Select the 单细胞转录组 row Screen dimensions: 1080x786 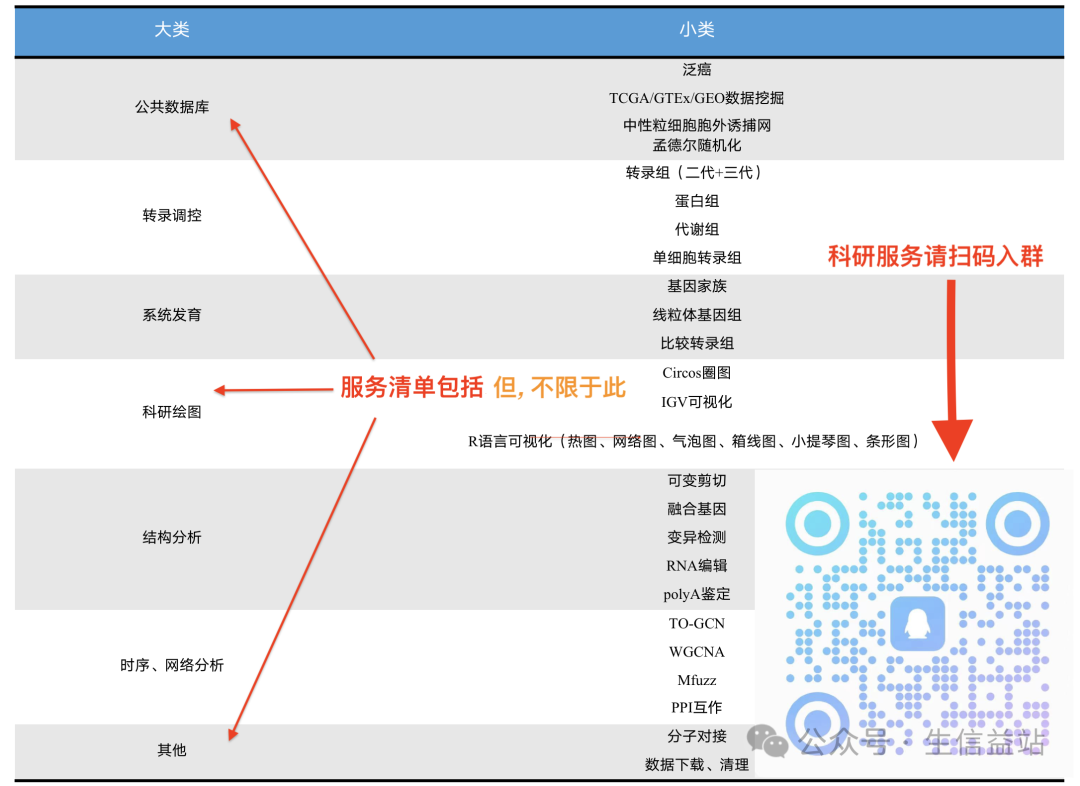click(697, 257)
